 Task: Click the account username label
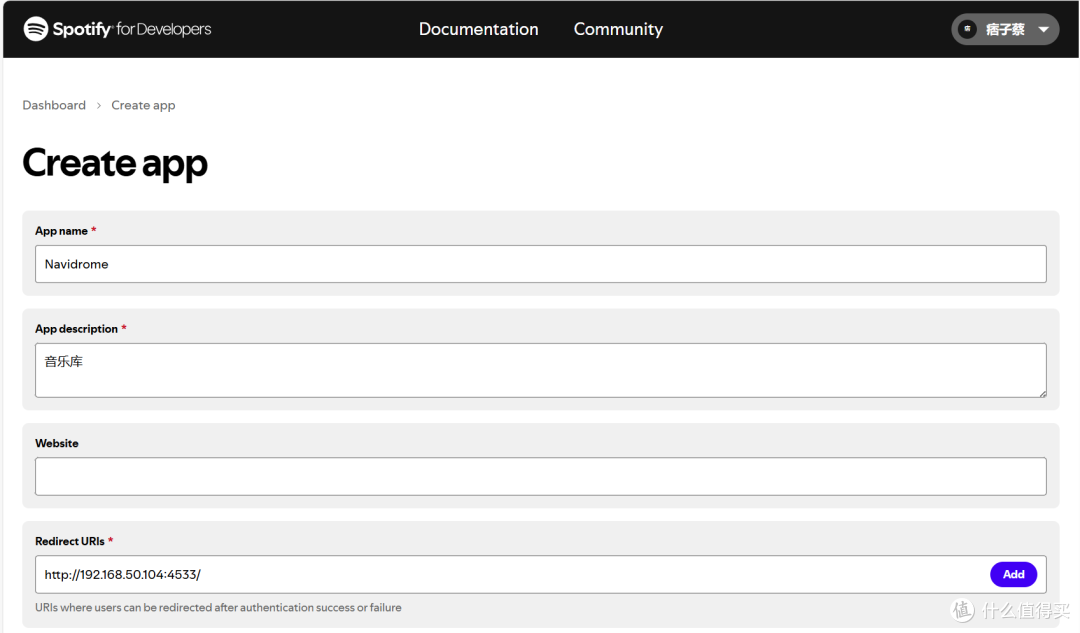tap(1005, 30)
